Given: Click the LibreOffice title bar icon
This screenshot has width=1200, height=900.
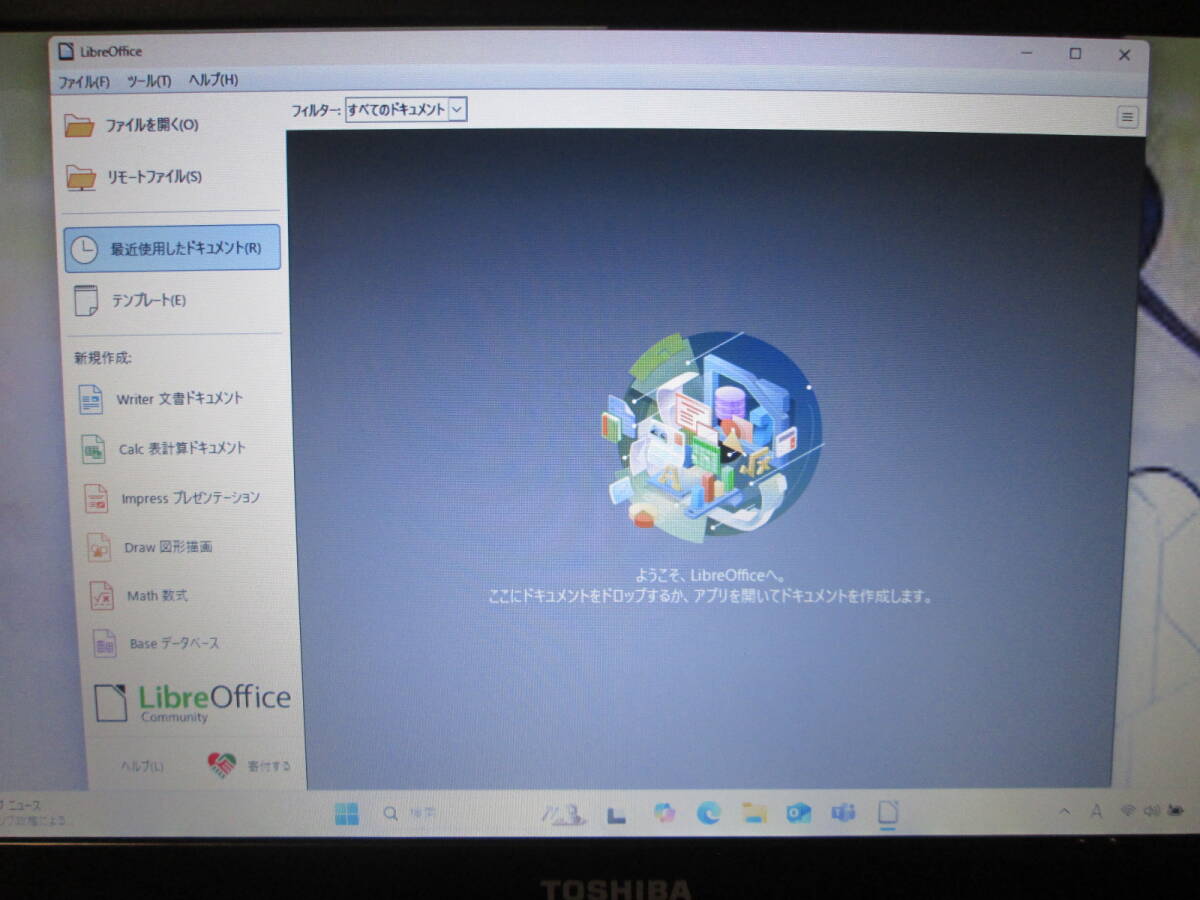Looking at the screenshot, I should click(66, 52).
